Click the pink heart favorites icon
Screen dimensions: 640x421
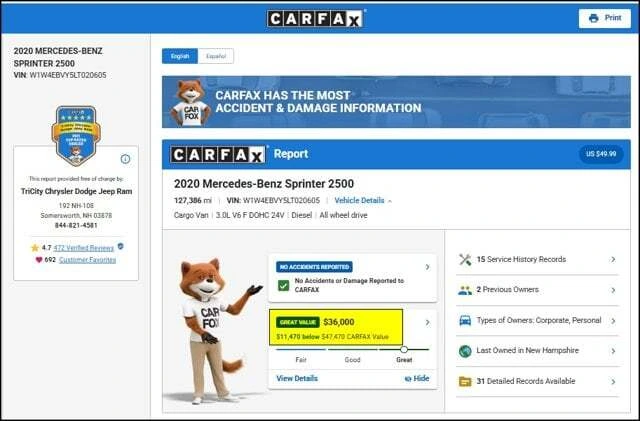point(39,260)
